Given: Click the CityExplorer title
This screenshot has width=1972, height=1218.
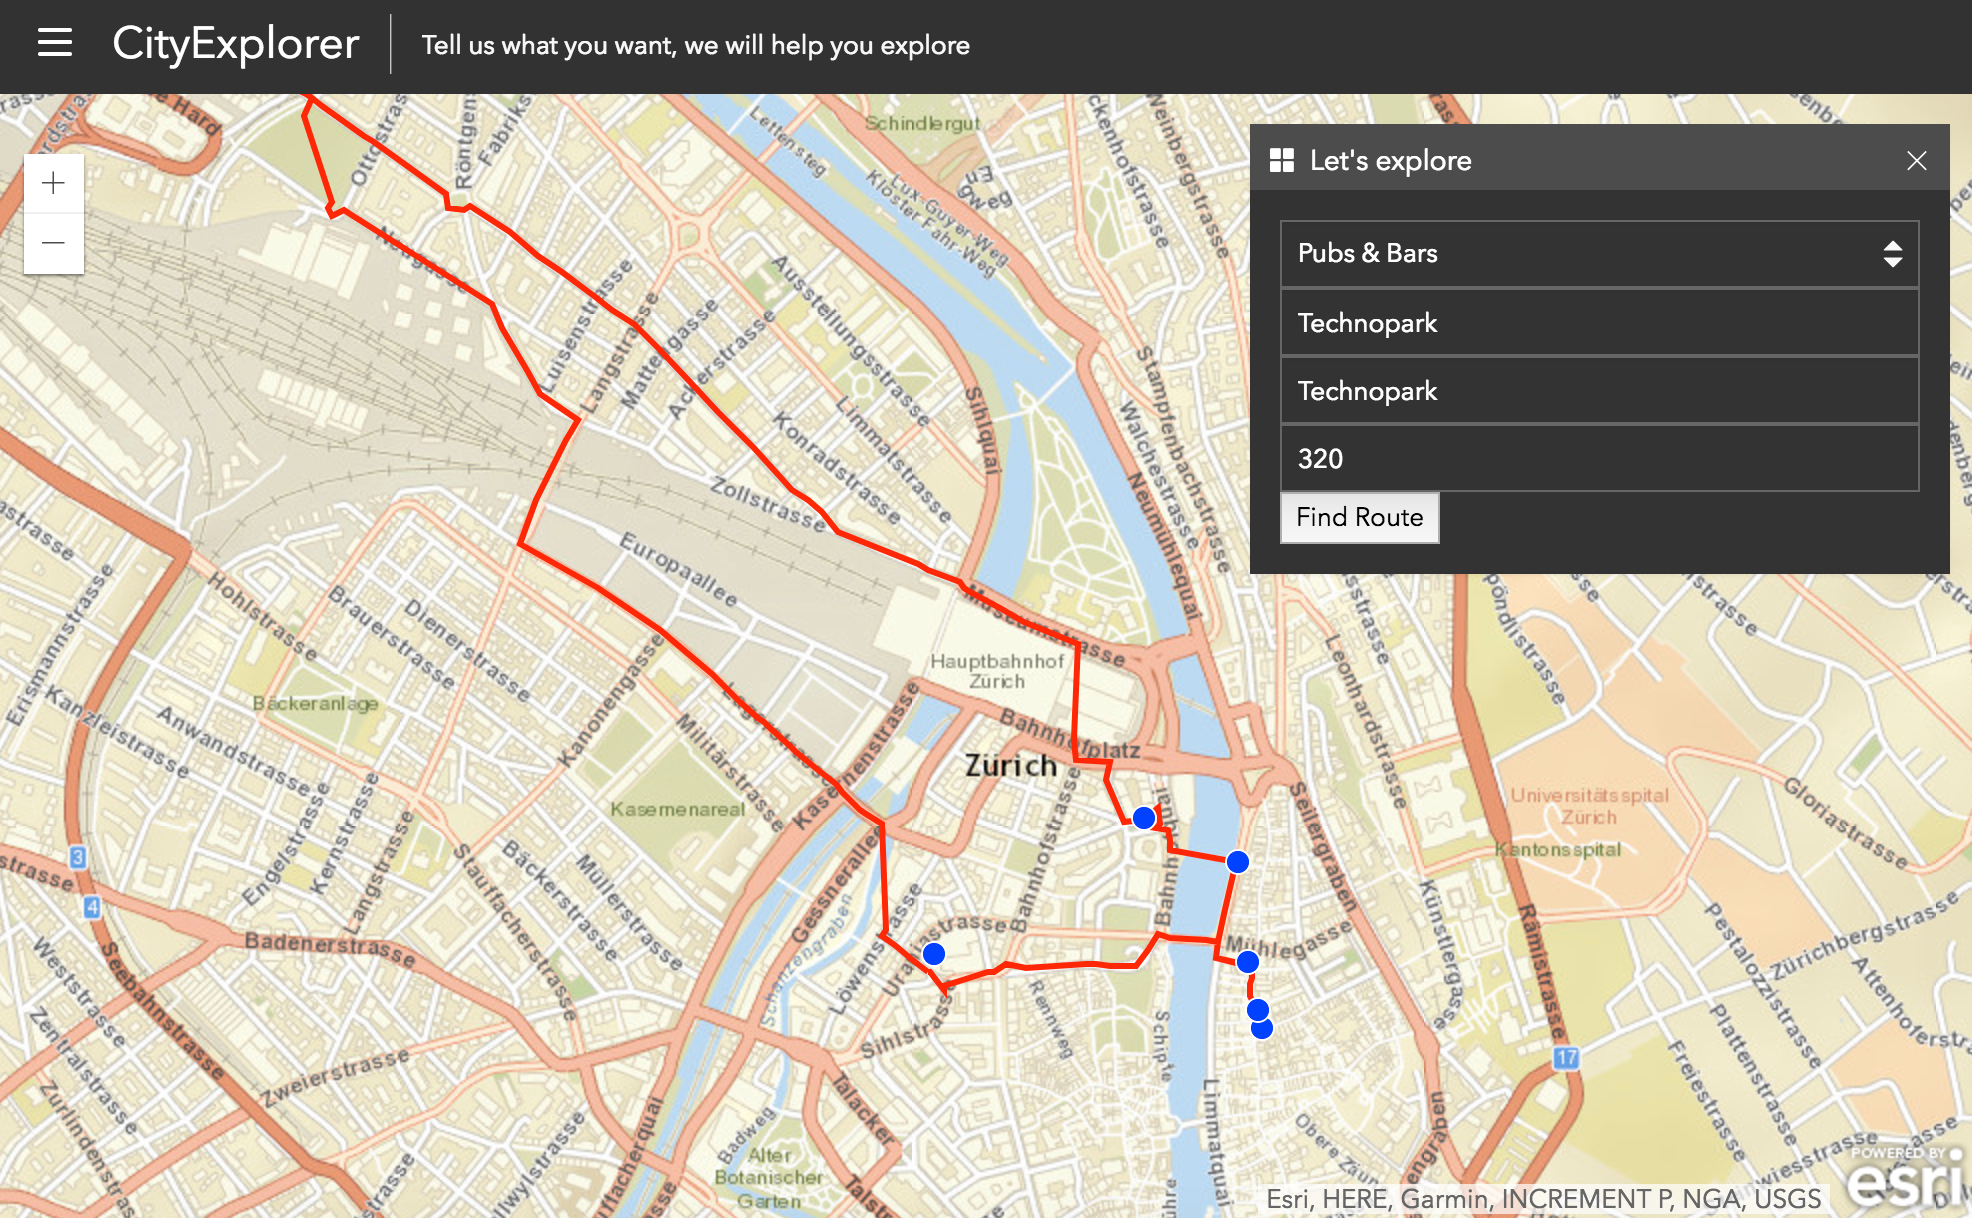Looking at the screenshot, I should (236, 44).
